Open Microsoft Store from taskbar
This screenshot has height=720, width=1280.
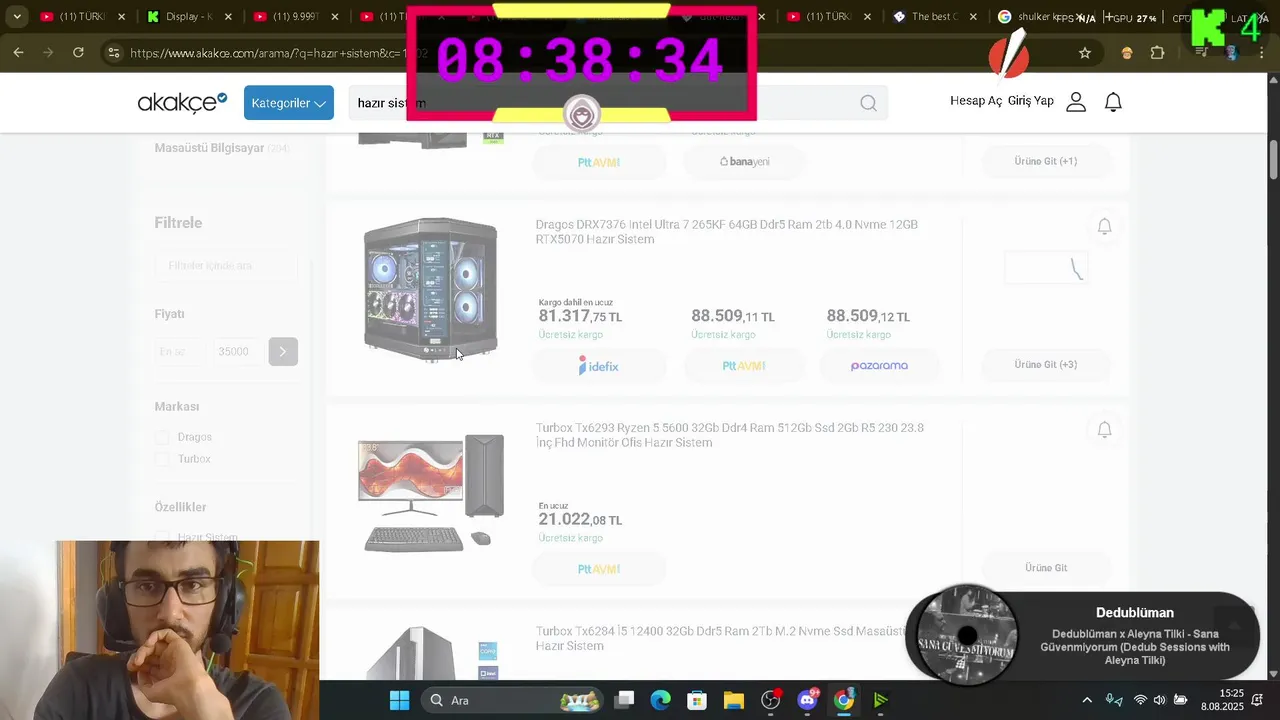click(x=697, y=700)
